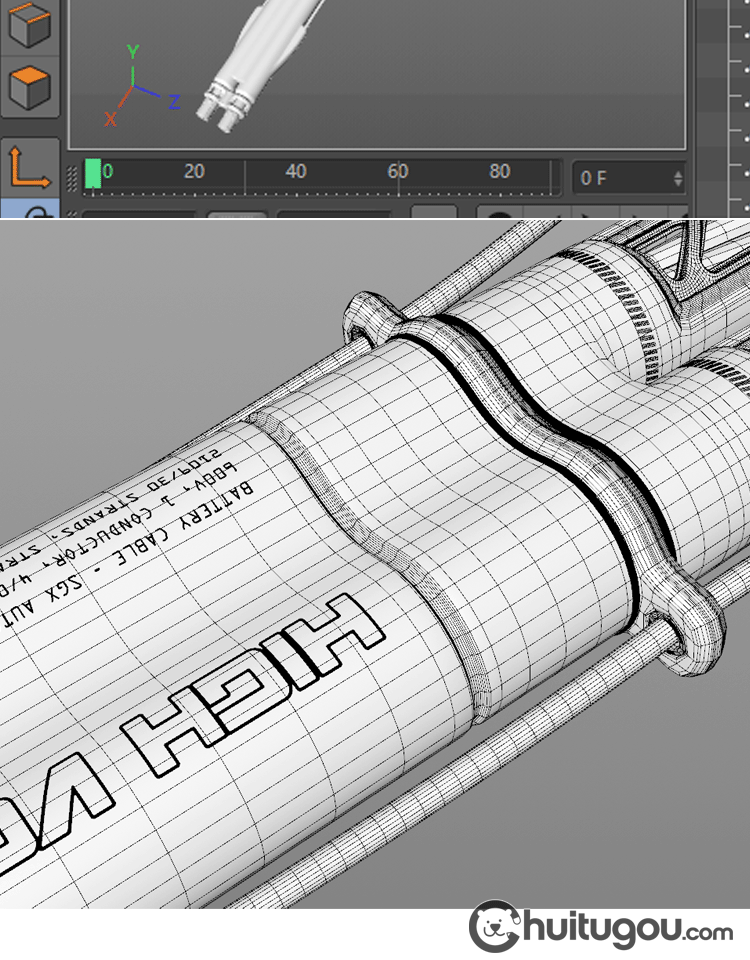The image size is (750, 960).
Task: Click the timeline grip handle left of ruler
Action: click(72, 178)
